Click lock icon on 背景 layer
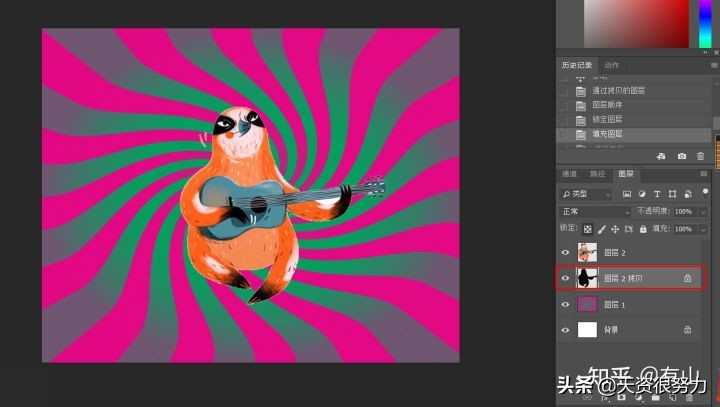 (687, 329)
